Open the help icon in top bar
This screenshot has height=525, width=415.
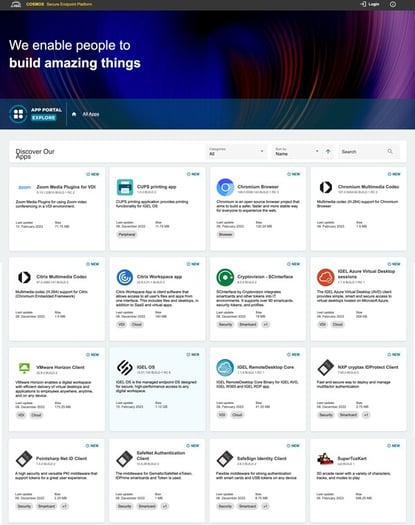[393, 4]
